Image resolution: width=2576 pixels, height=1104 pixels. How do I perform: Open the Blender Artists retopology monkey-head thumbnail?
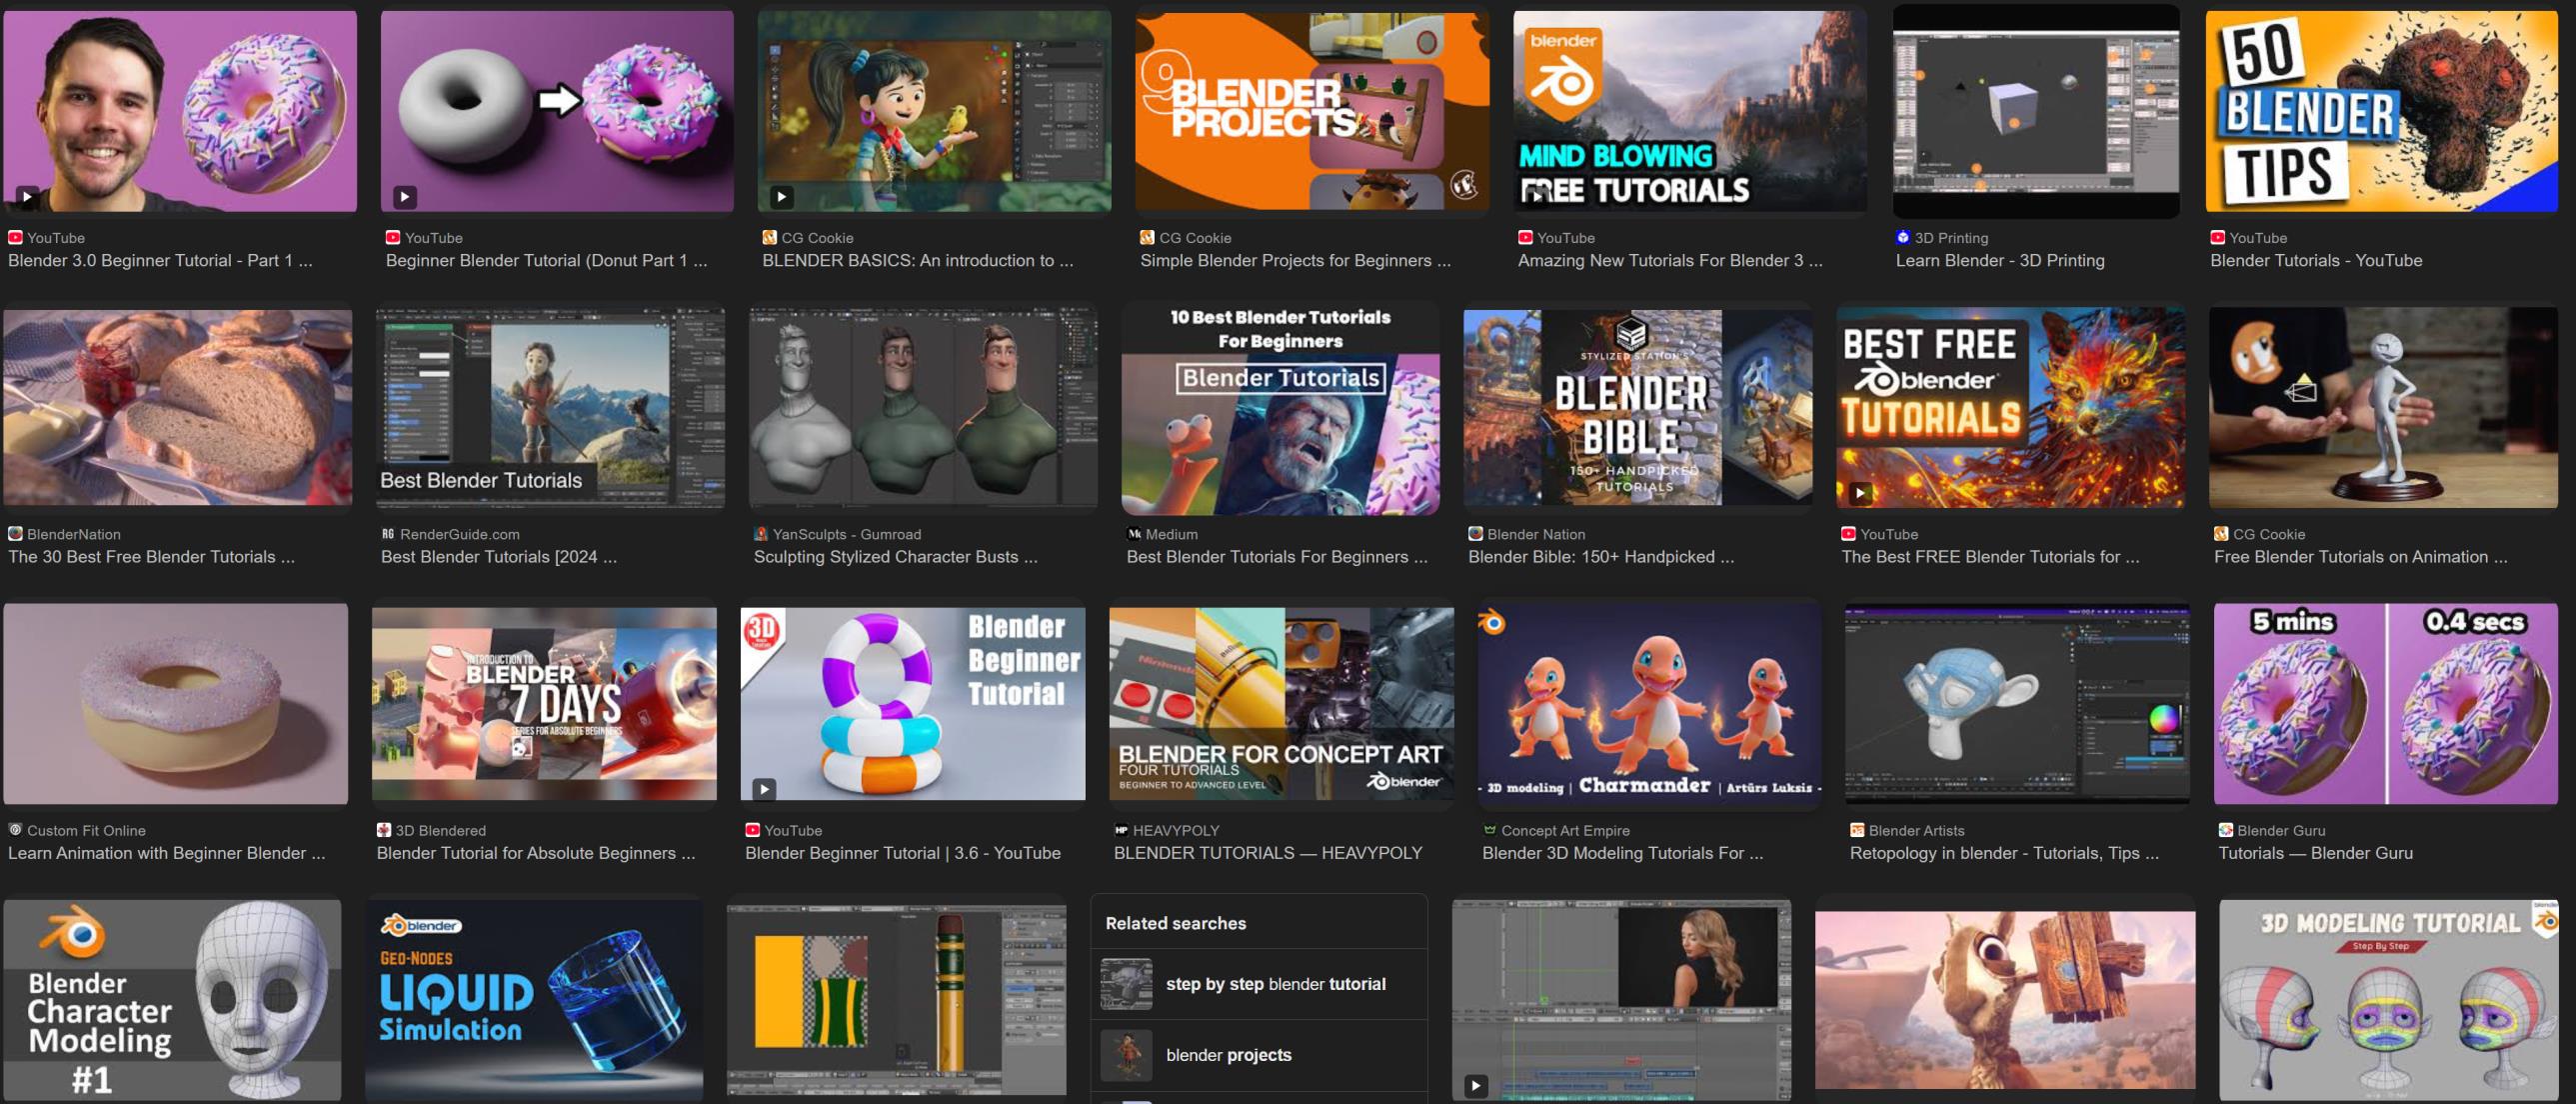pos(2018,703)
